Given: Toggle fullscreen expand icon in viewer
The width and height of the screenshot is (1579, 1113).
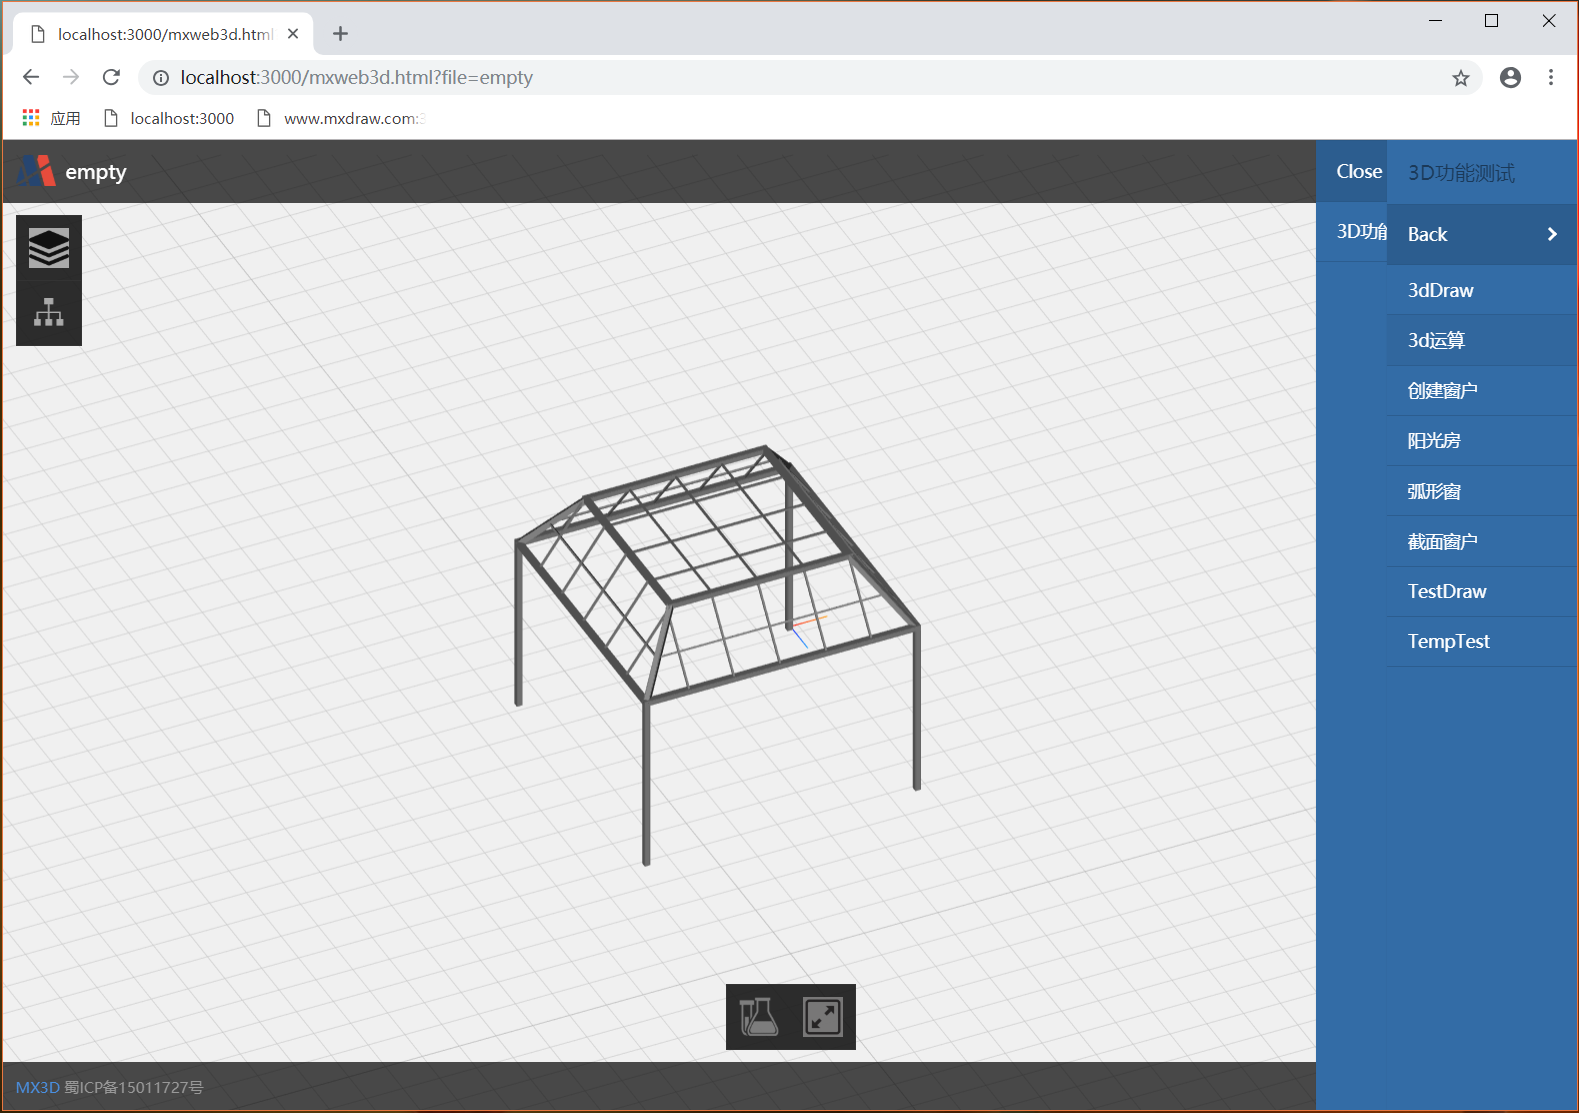Looking at the screenshot, I should point(823,1017).
